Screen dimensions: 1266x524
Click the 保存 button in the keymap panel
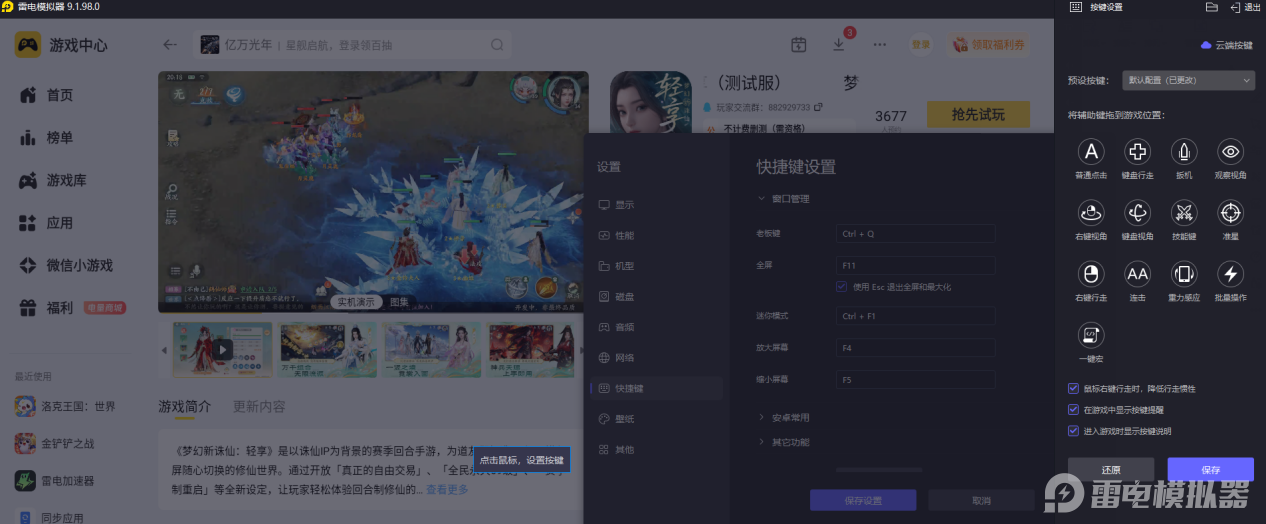[1210, 469]
